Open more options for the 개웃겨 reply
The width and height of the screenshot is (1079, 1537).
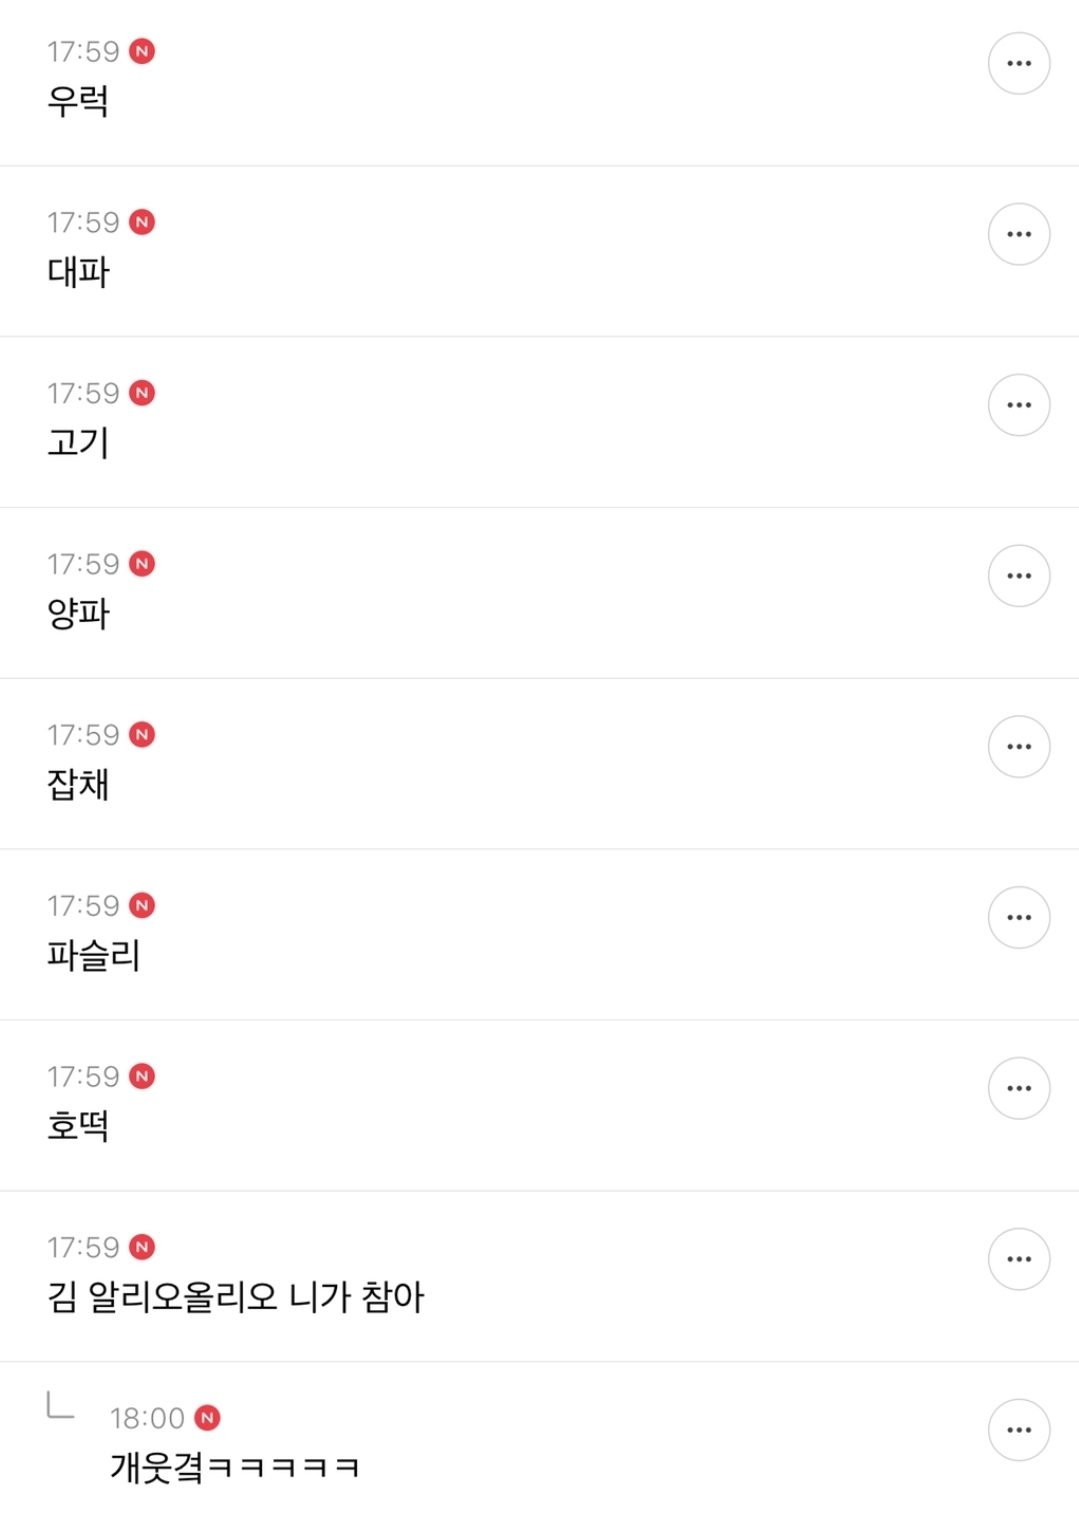[1018, 1430]
